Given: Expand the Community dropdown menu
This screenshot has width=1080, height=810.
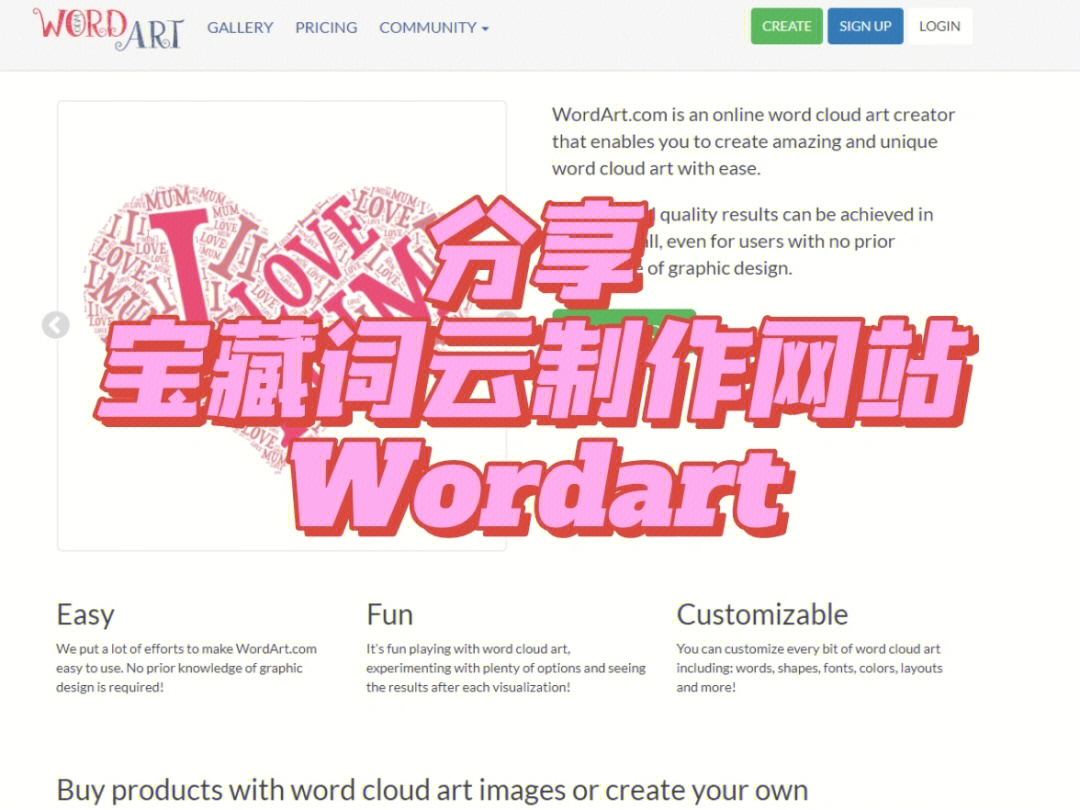Looking at the screenshot, I should point(434,28).
